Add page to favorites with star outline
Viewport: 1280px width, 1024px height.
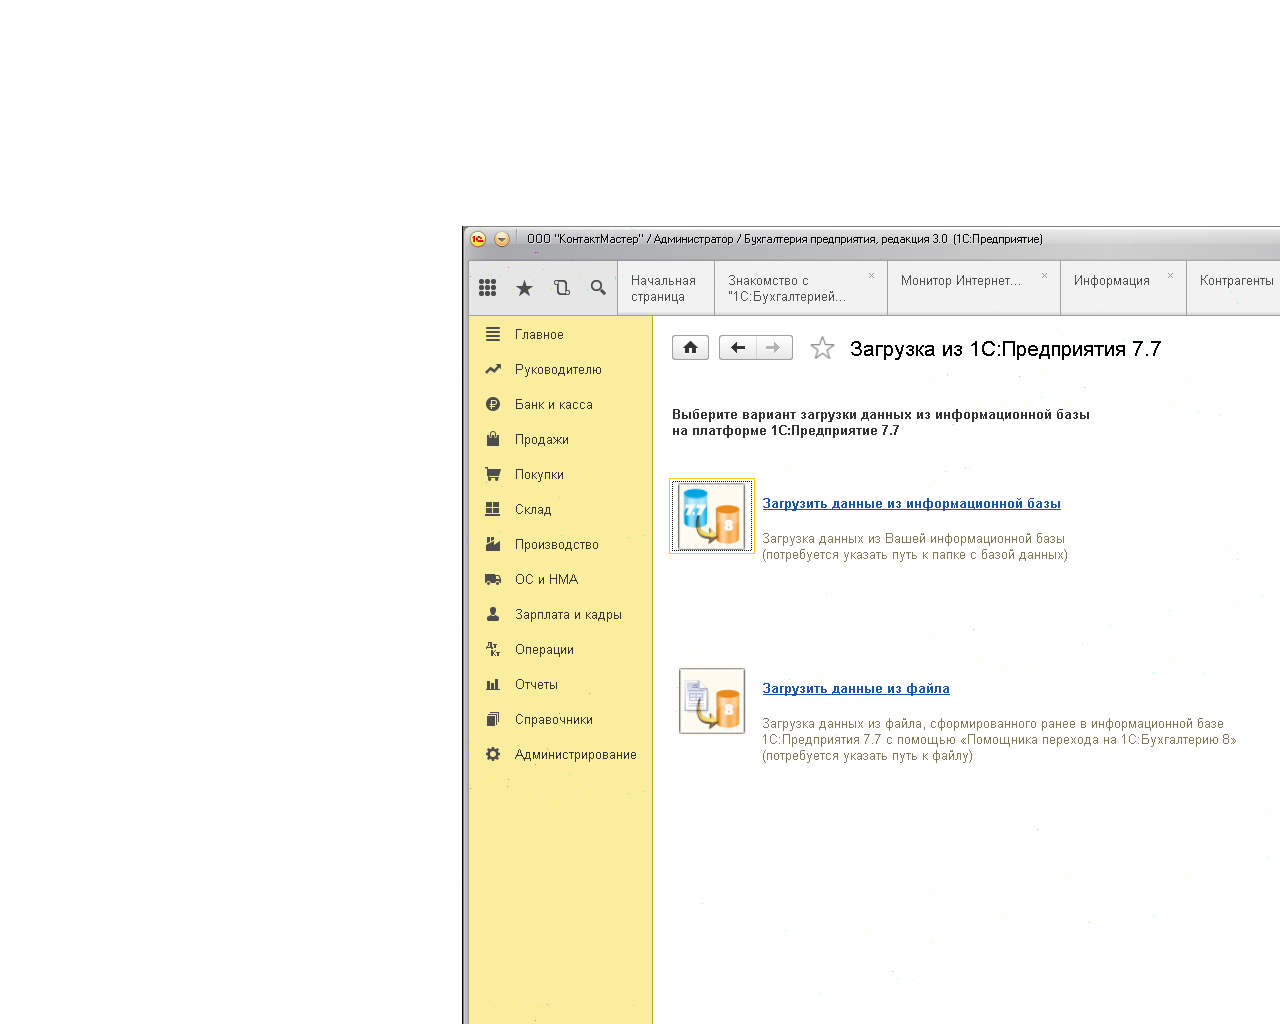pyautogui.click(x=822, y=348)
